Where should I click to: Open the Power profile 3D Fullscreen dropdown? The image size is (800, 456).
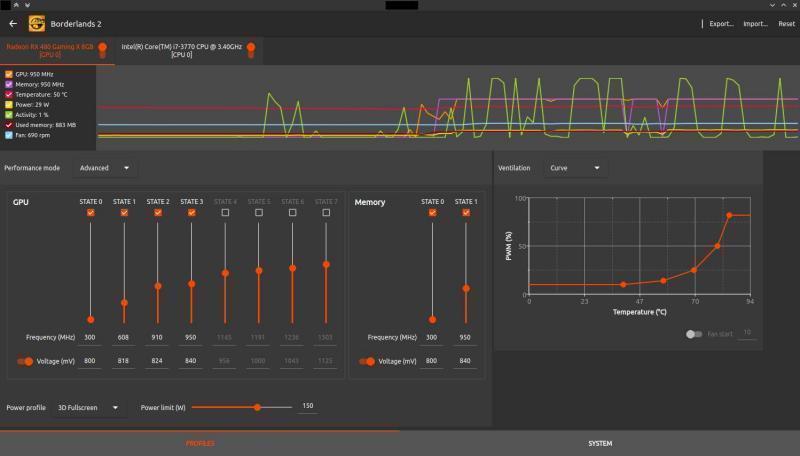pyautogui.click(x=88, y=408)
